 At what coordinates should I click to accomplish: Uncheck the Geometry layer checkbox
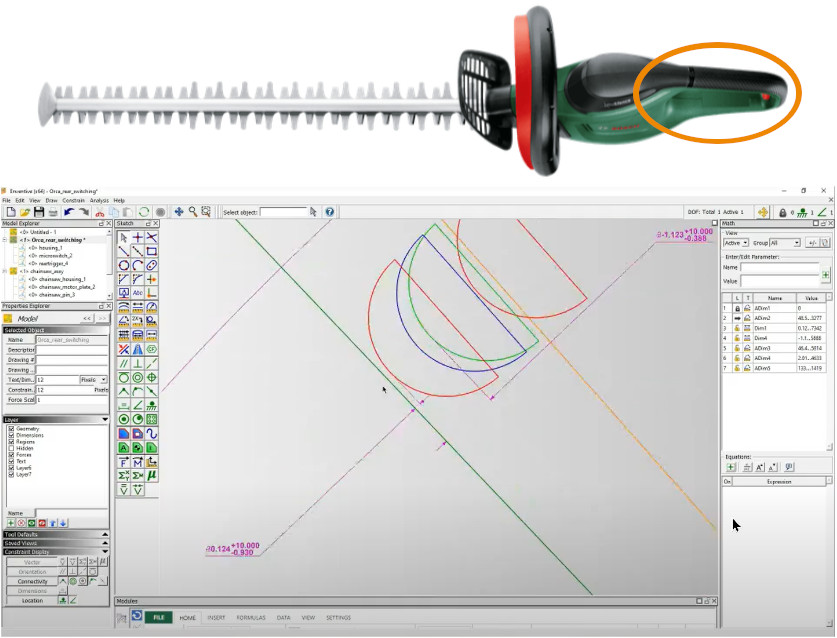coord(11,429)
